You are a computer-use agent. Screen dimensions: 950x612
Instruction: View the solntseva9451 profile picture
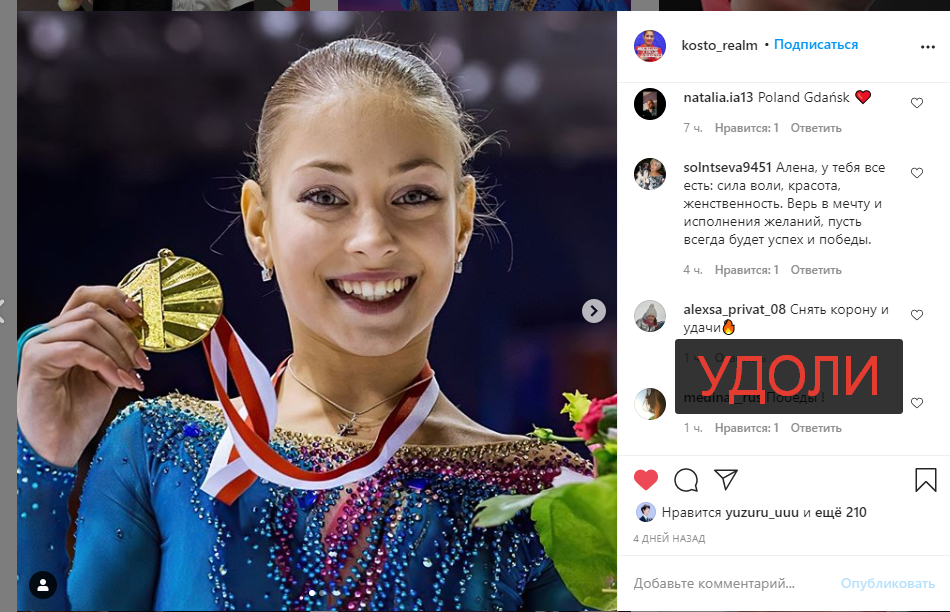point(649,174)
